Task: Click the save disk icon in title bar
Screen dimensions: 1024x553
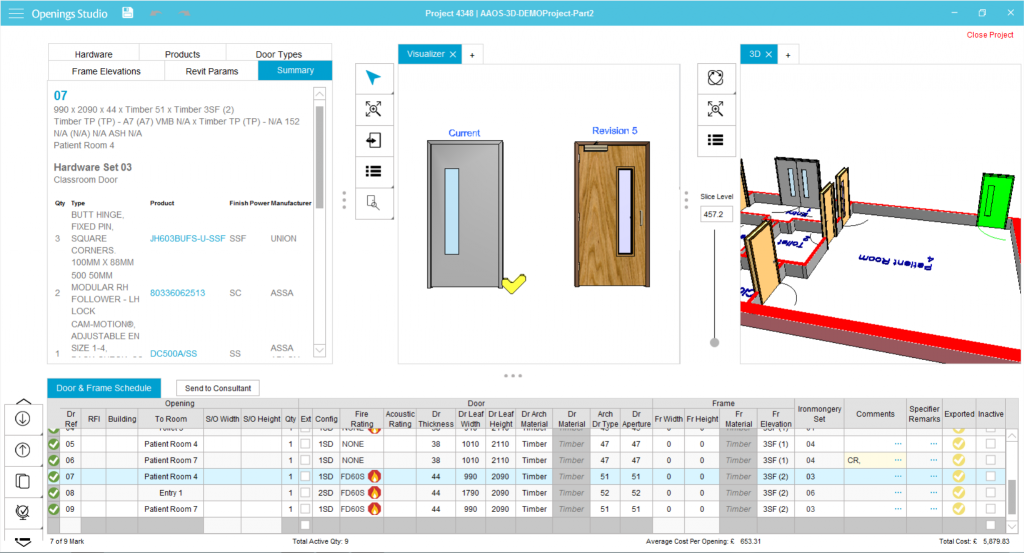Action: pyautogui.click(x=128, y=13)
